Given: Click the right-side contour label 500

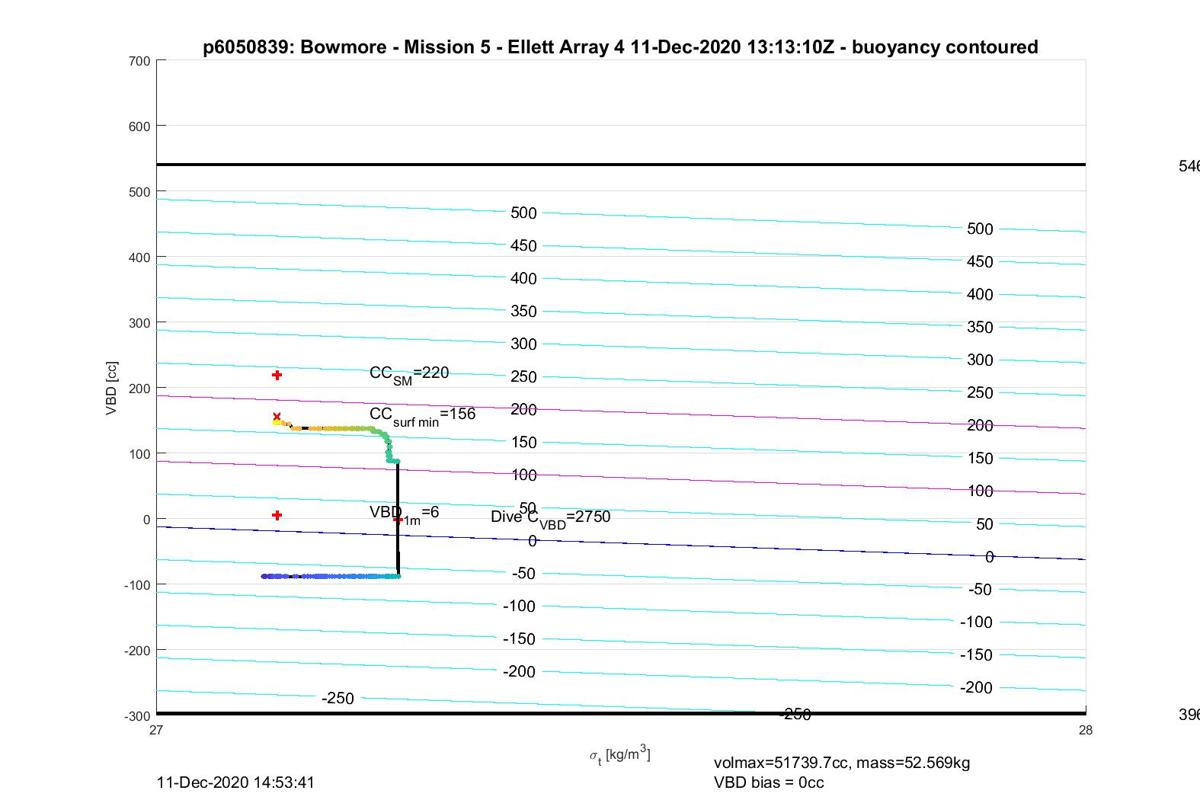Looking at the screenshot, I should click(980, 229).
